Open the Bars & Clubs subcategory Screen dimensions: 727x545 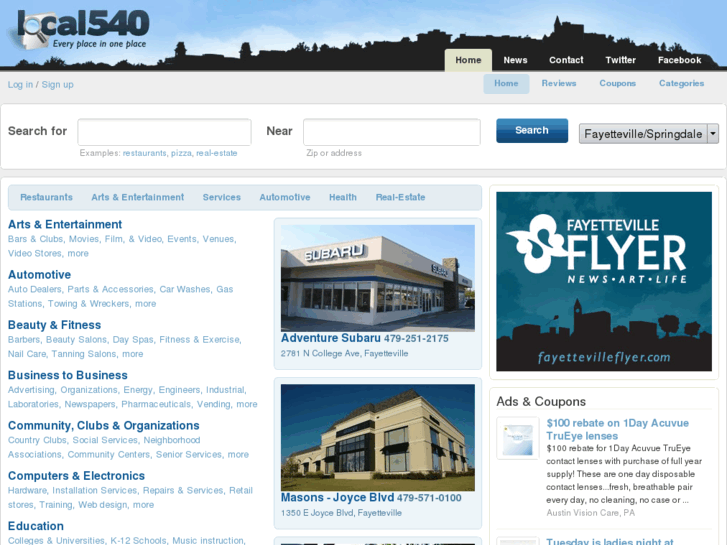(35, 239)
